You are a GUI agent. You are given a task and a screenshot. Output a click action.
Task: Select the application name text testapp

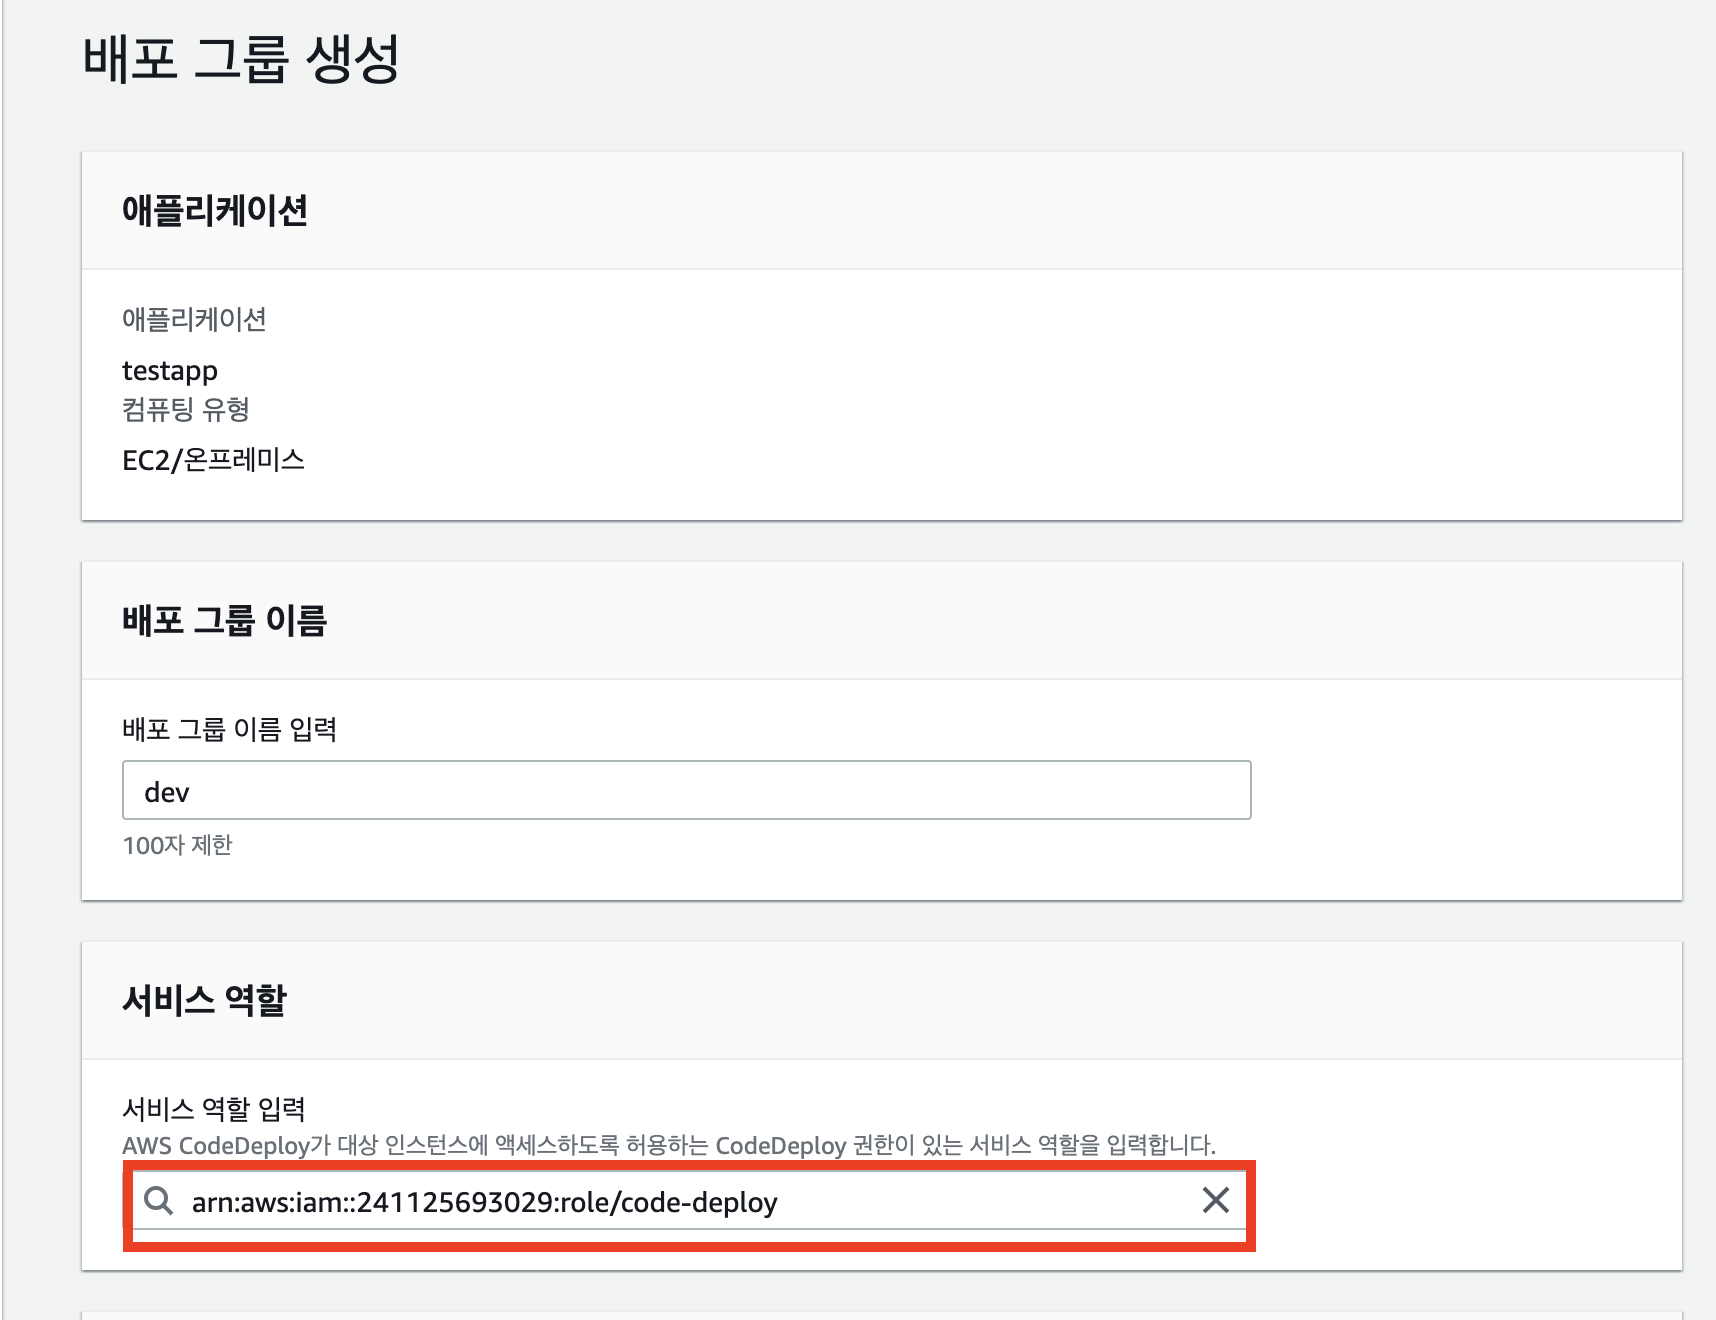(170, 371)
